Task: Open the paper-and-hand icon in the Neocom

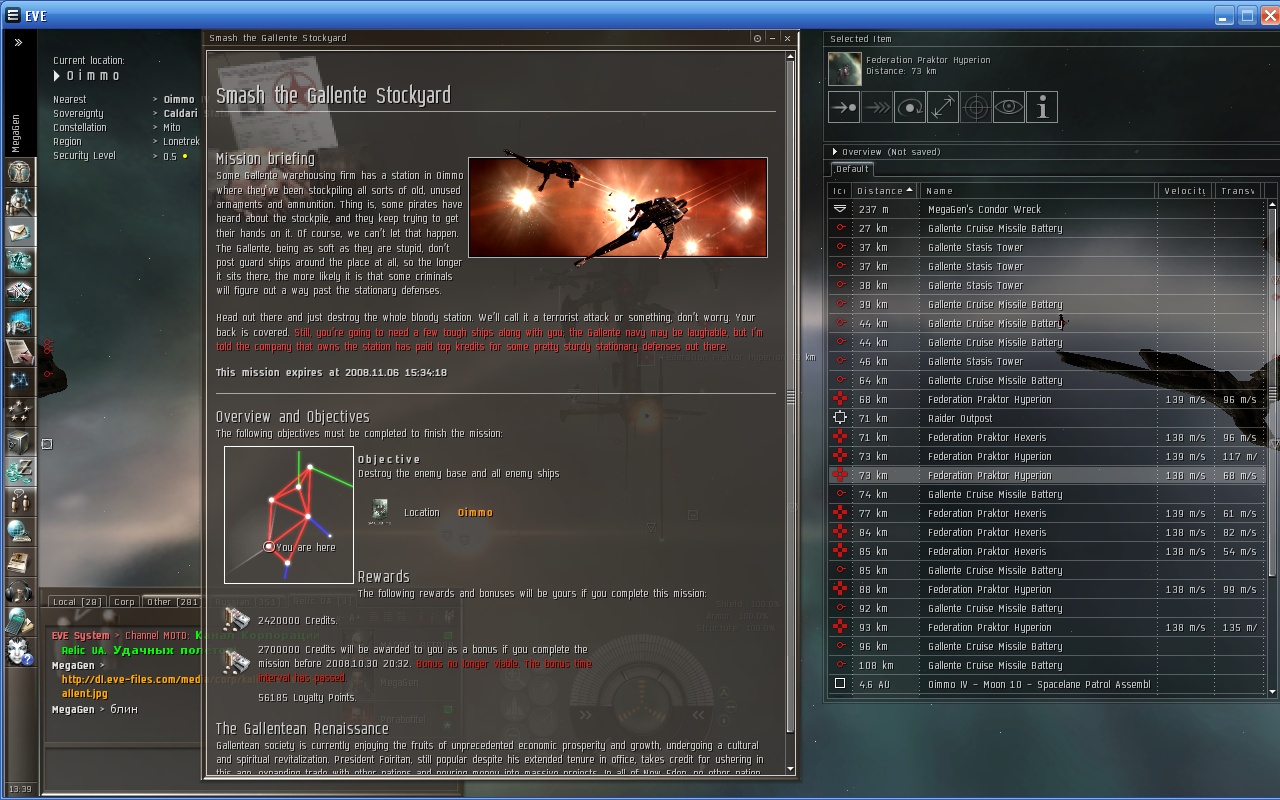Action: [20, 351]
